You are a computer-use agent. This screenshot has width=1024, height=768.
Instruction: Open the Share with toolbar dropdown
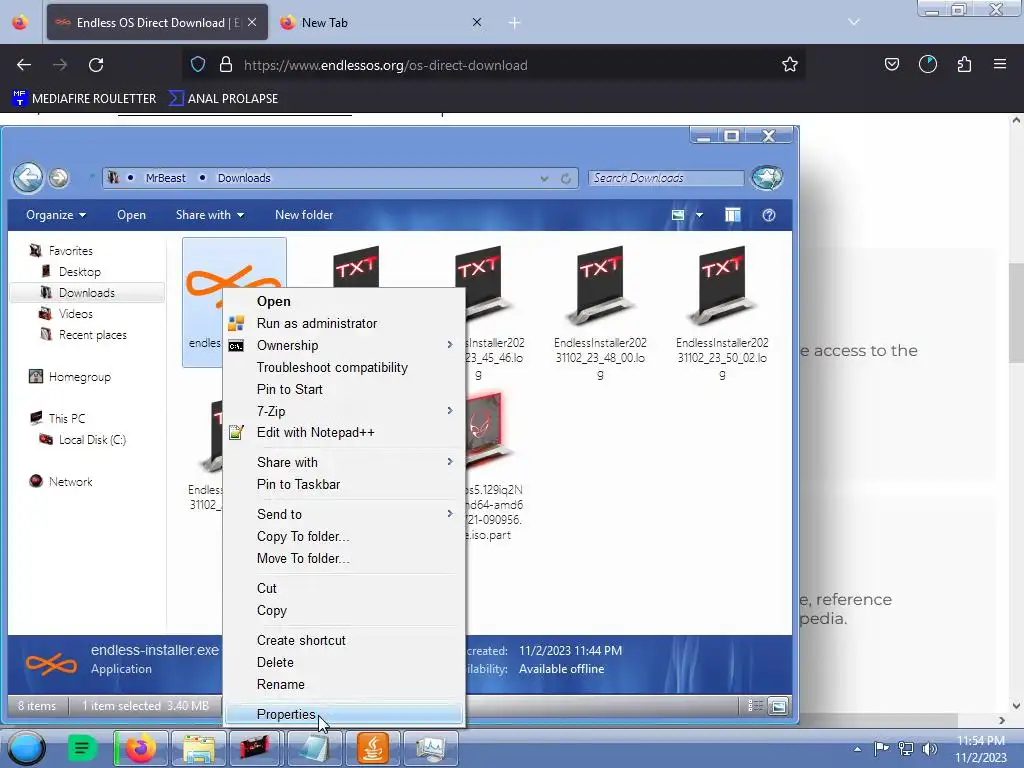click(210, 215)
